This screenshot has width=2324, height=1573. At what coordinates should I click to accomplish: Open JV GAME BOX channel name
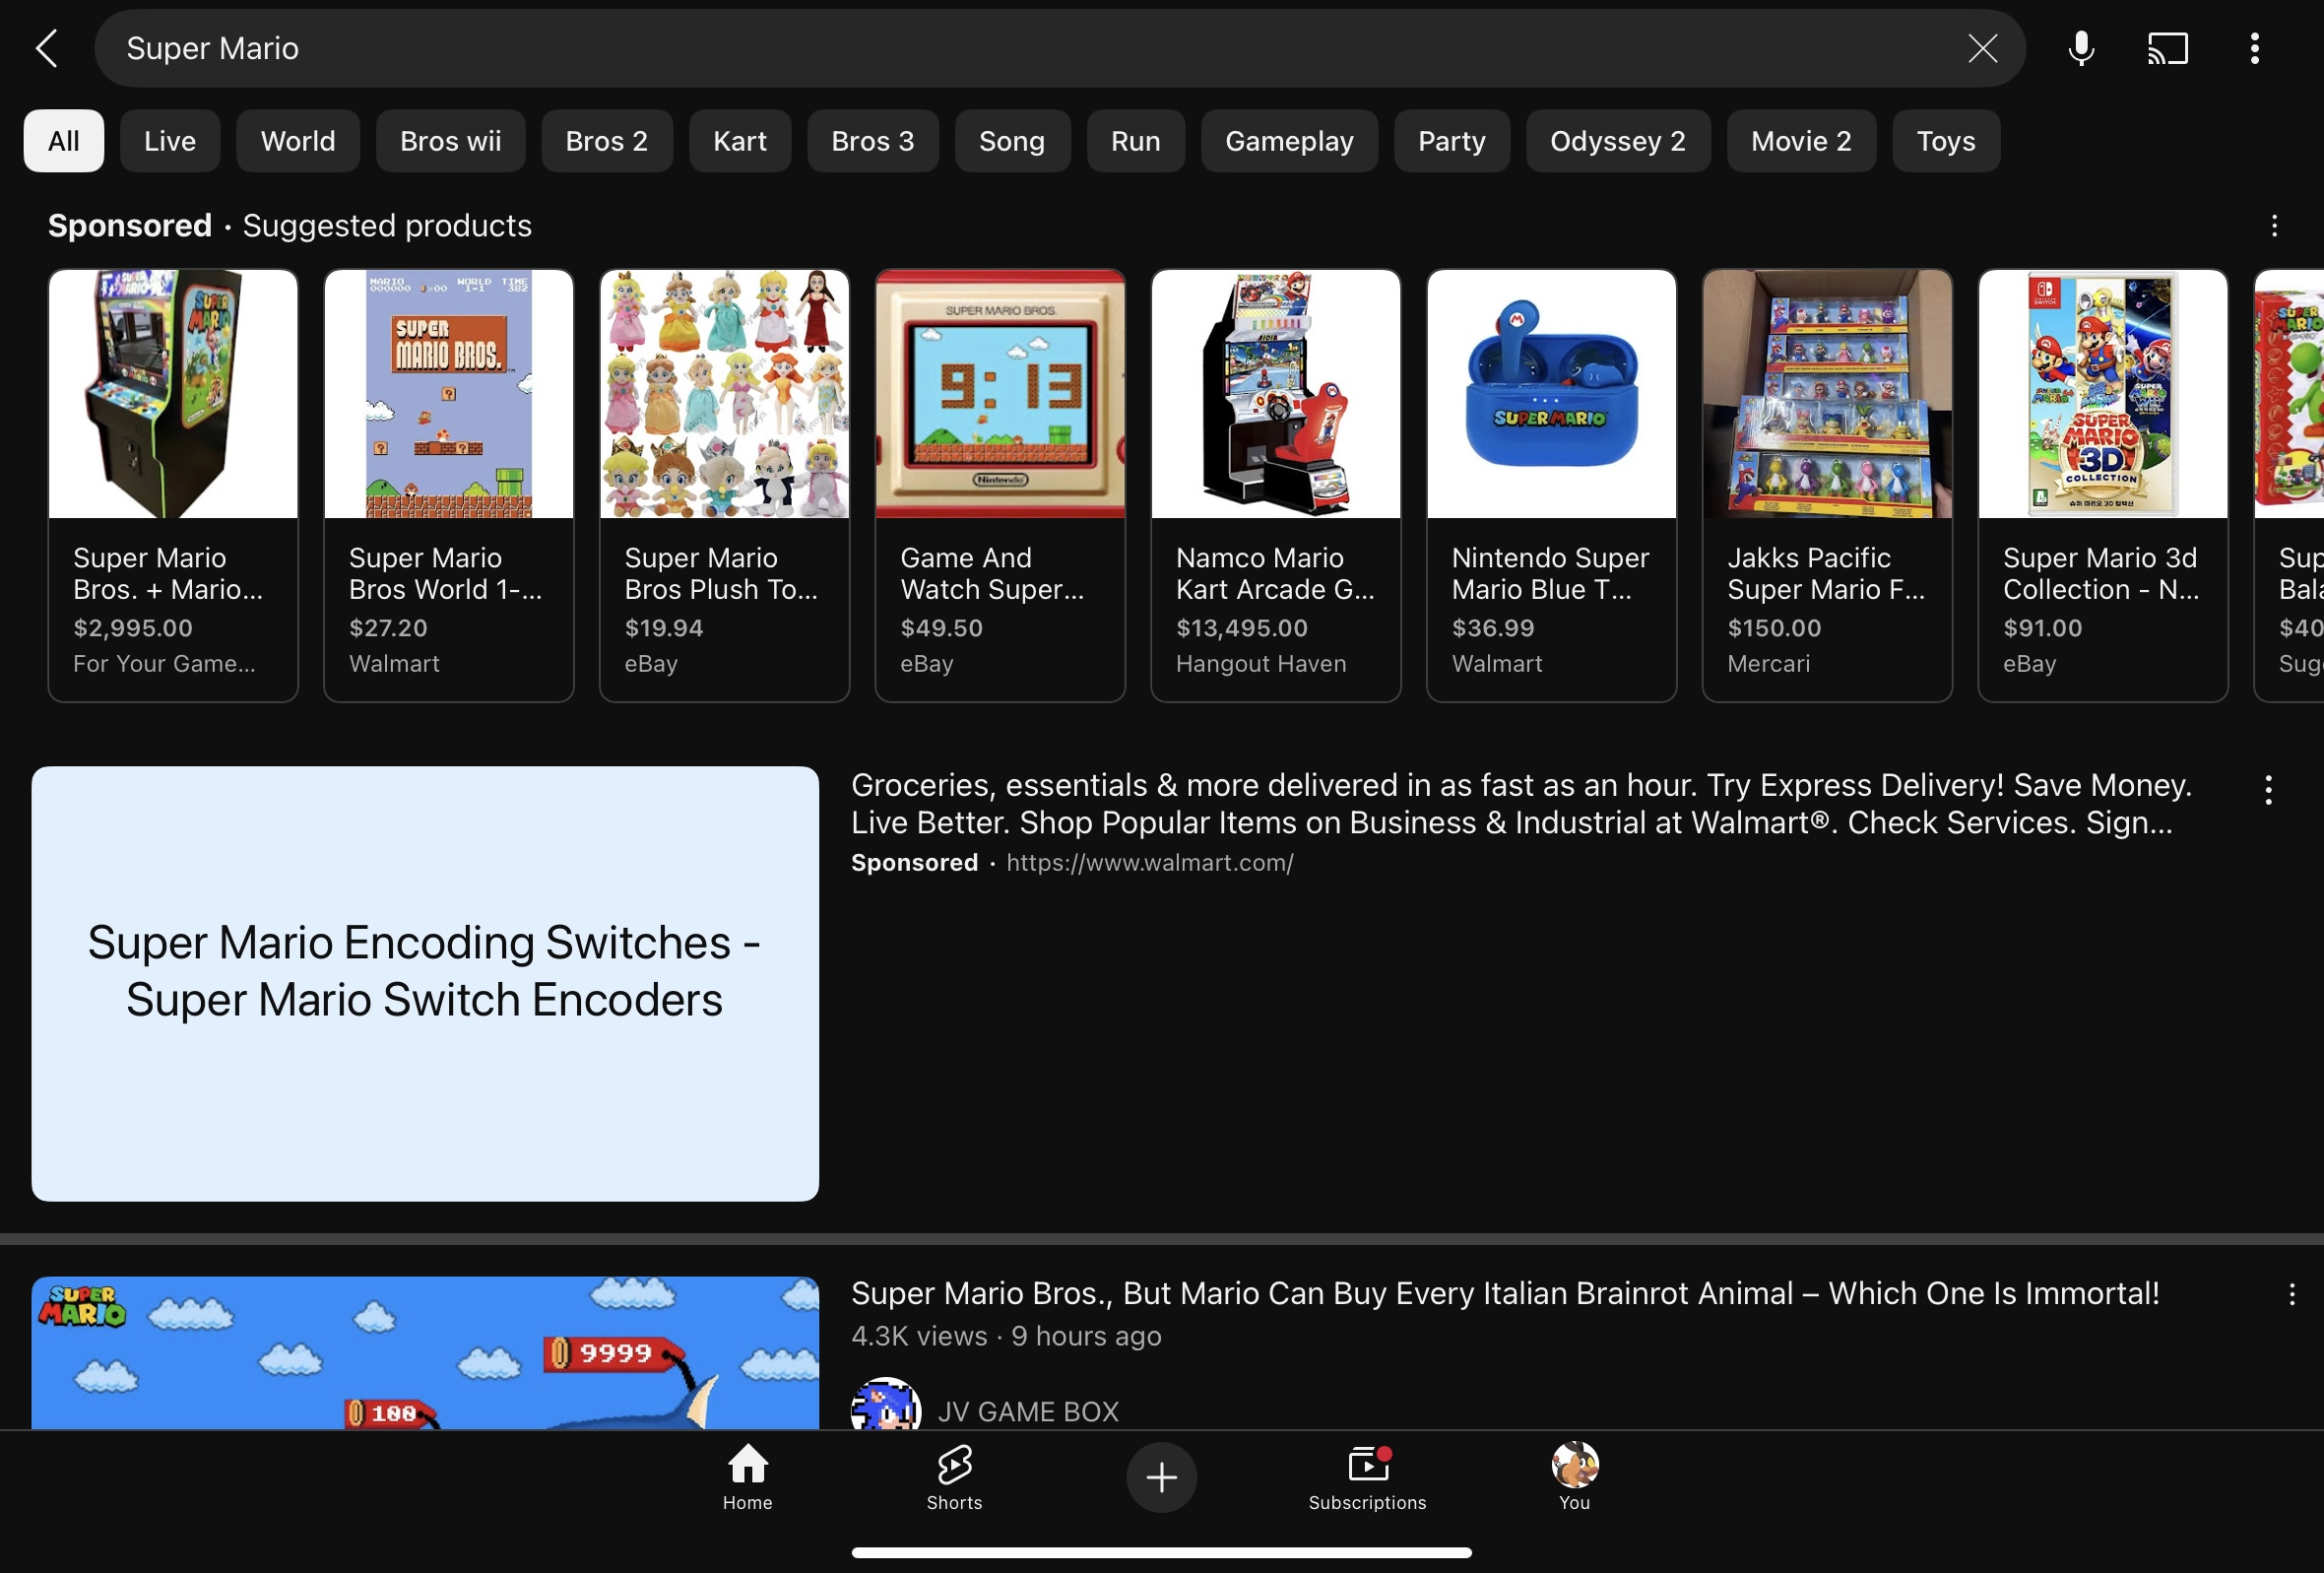click(1028, 1411)
